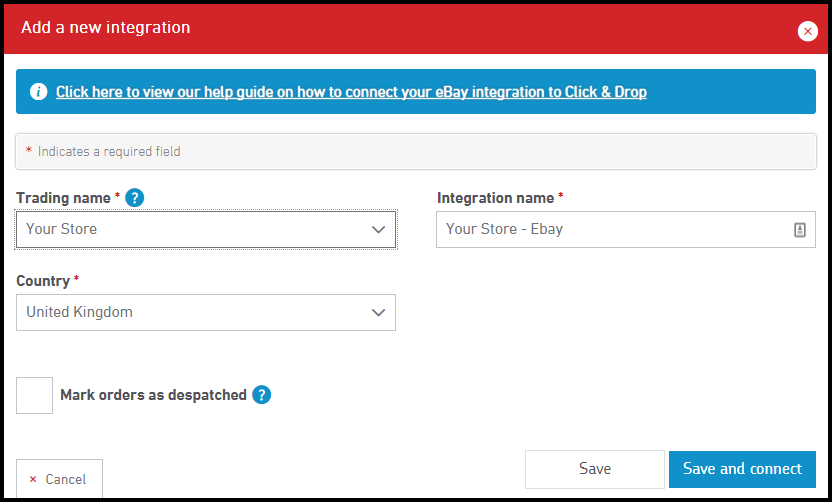Click the help icon beside Mark orders as despatched
This screenshot has height=502, width=832.
(261, 395)
